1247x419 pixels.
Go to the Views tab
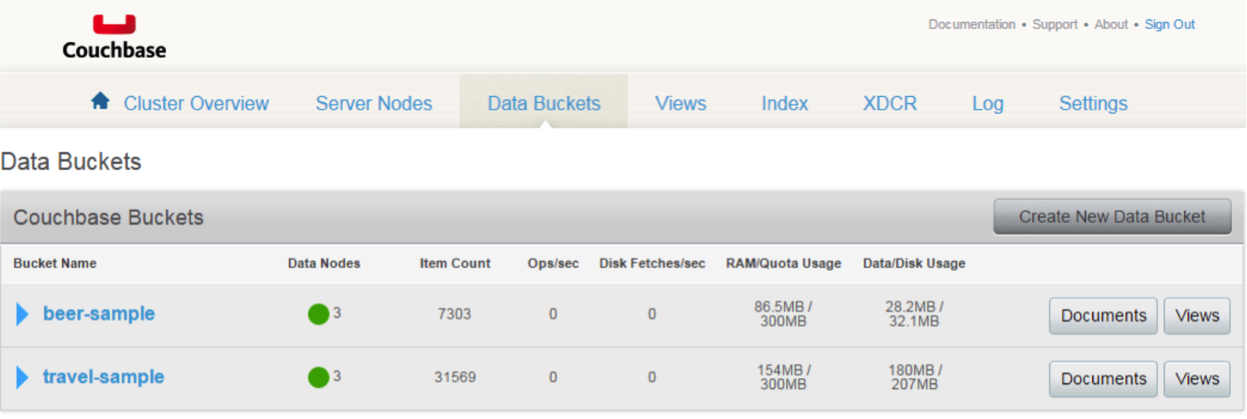(x=681, y=103)
